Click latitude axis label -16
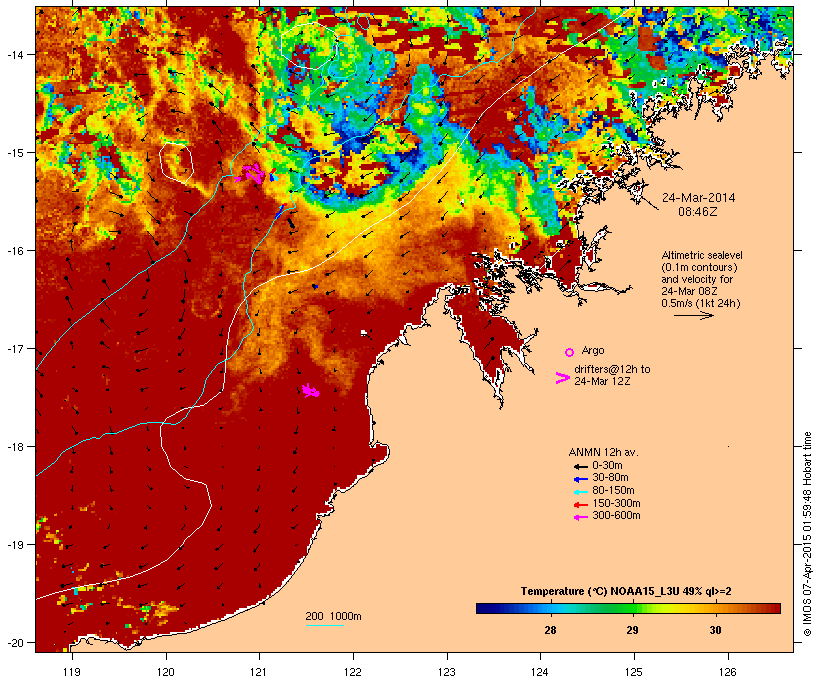This screenshot has width=820, height=680. (14, 251)
